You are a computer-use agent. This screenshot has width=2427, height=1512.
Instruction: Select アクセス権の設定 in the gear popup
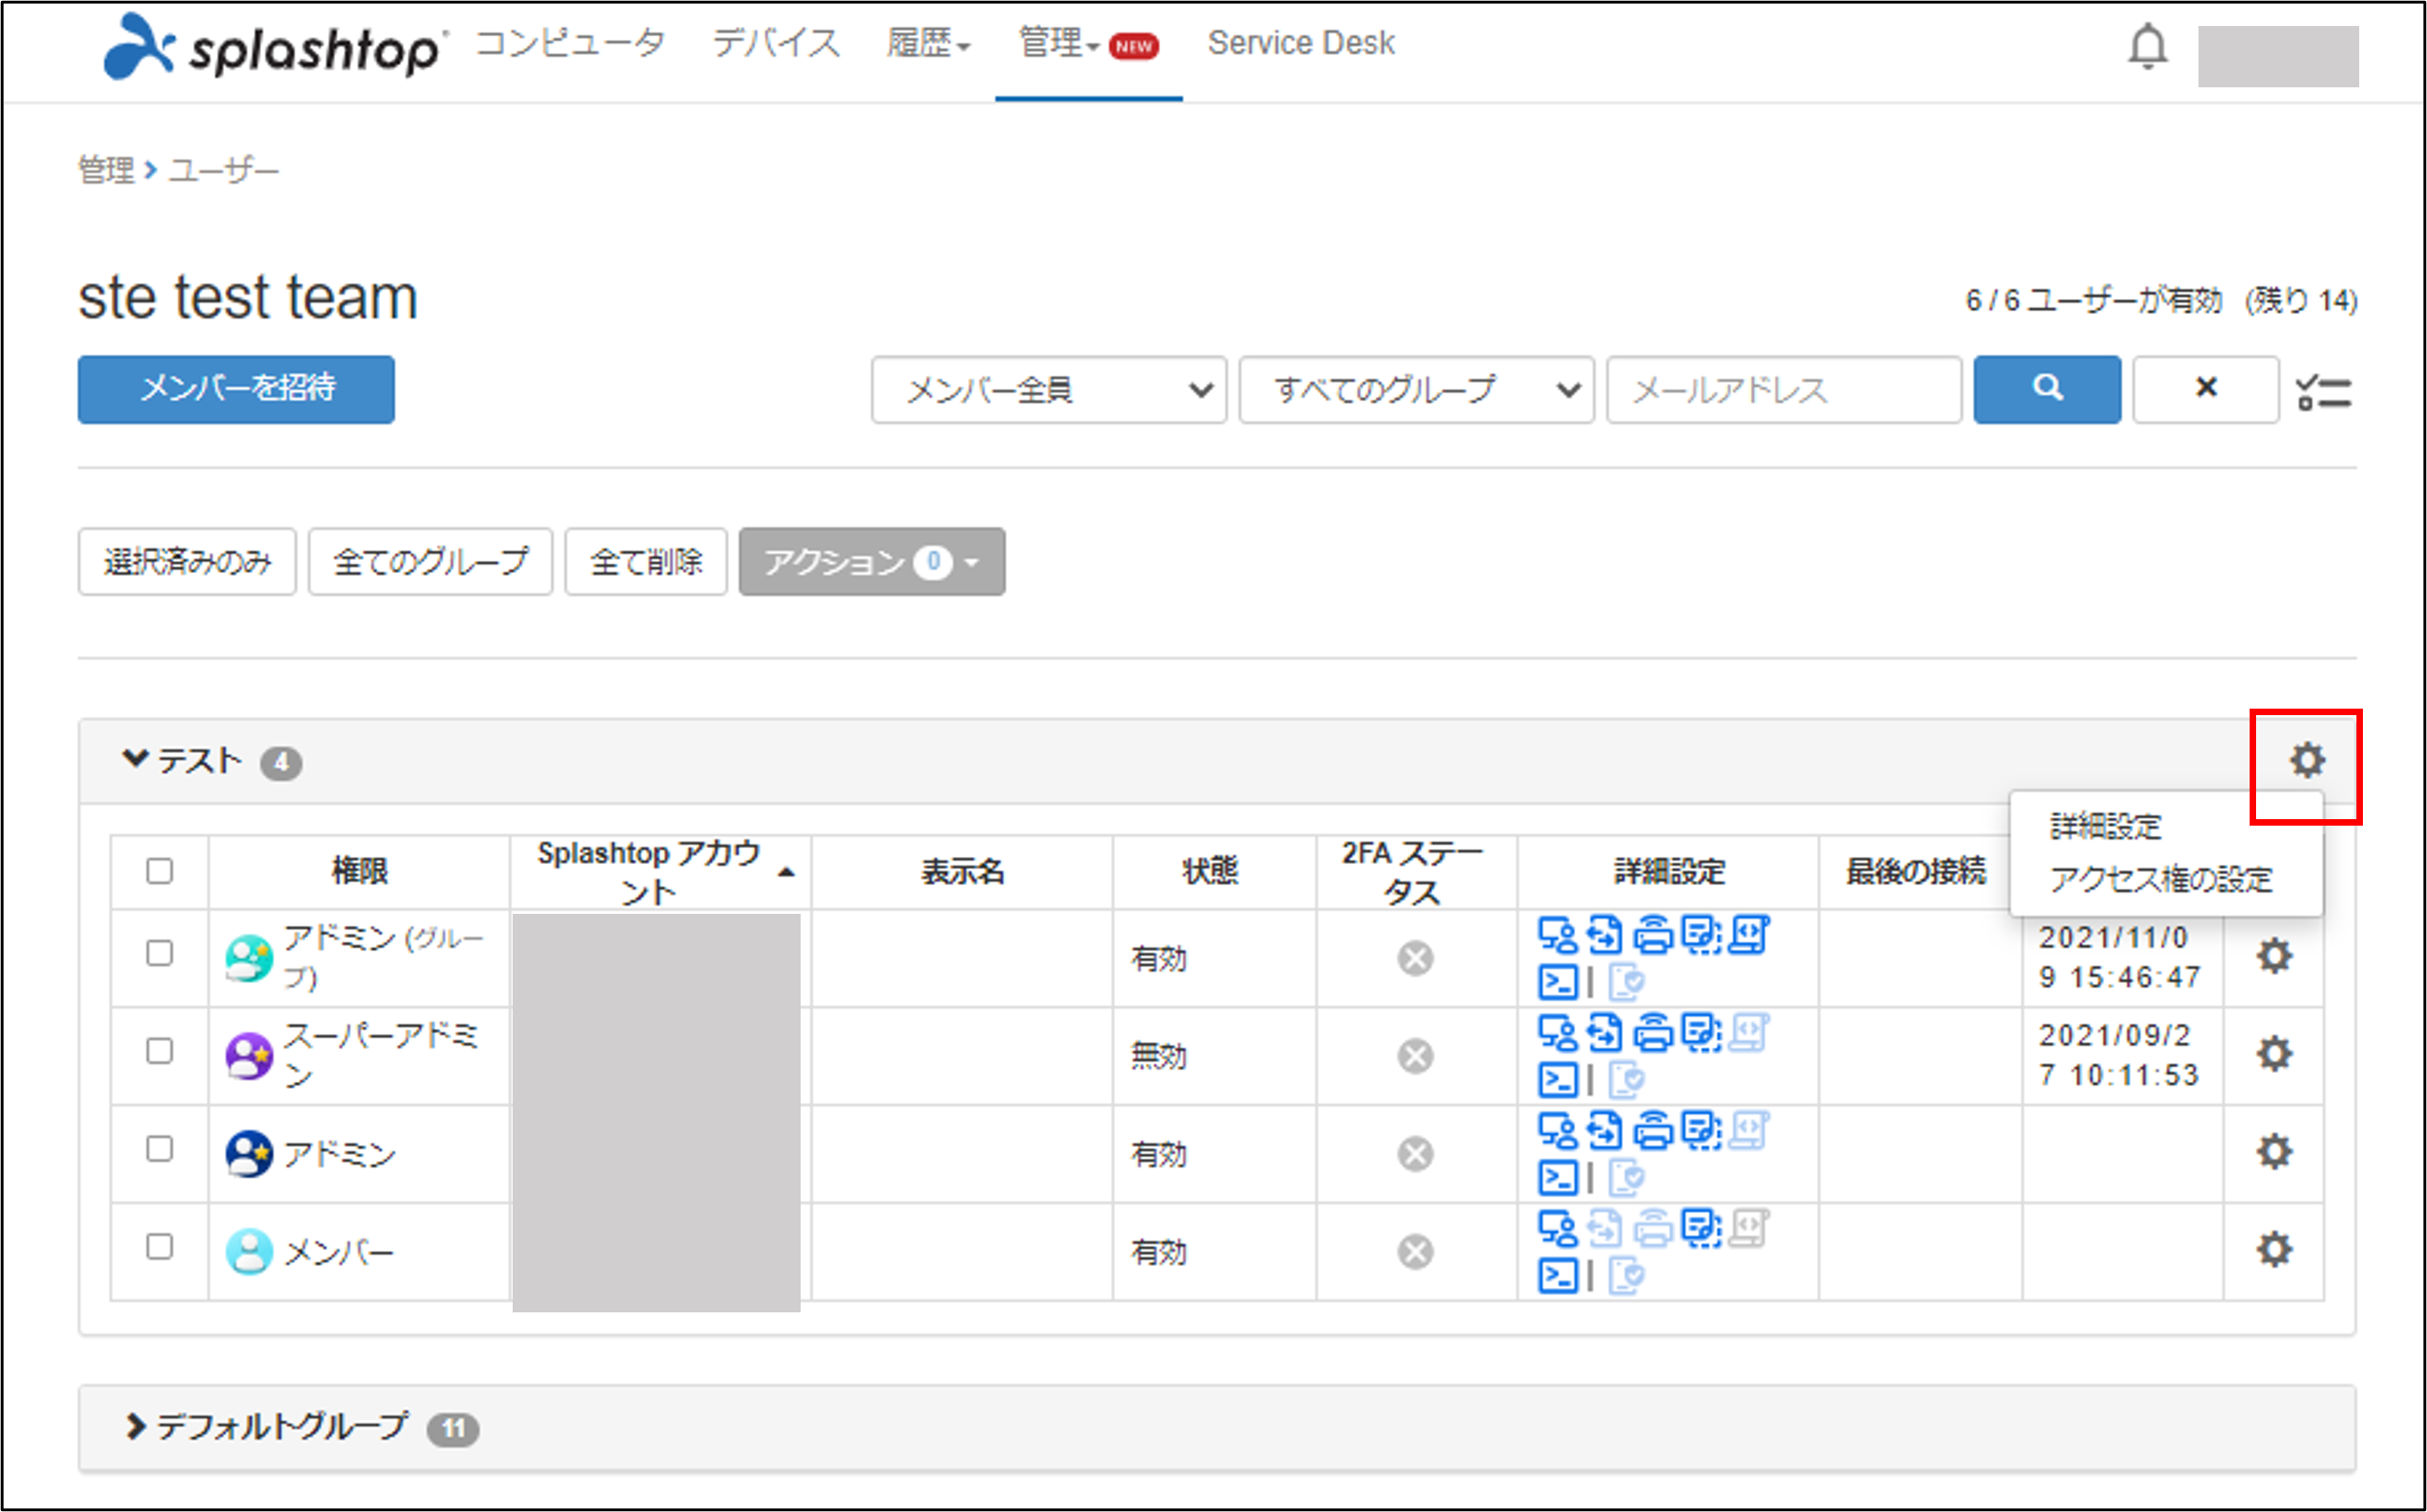(x=2160, y=879)
